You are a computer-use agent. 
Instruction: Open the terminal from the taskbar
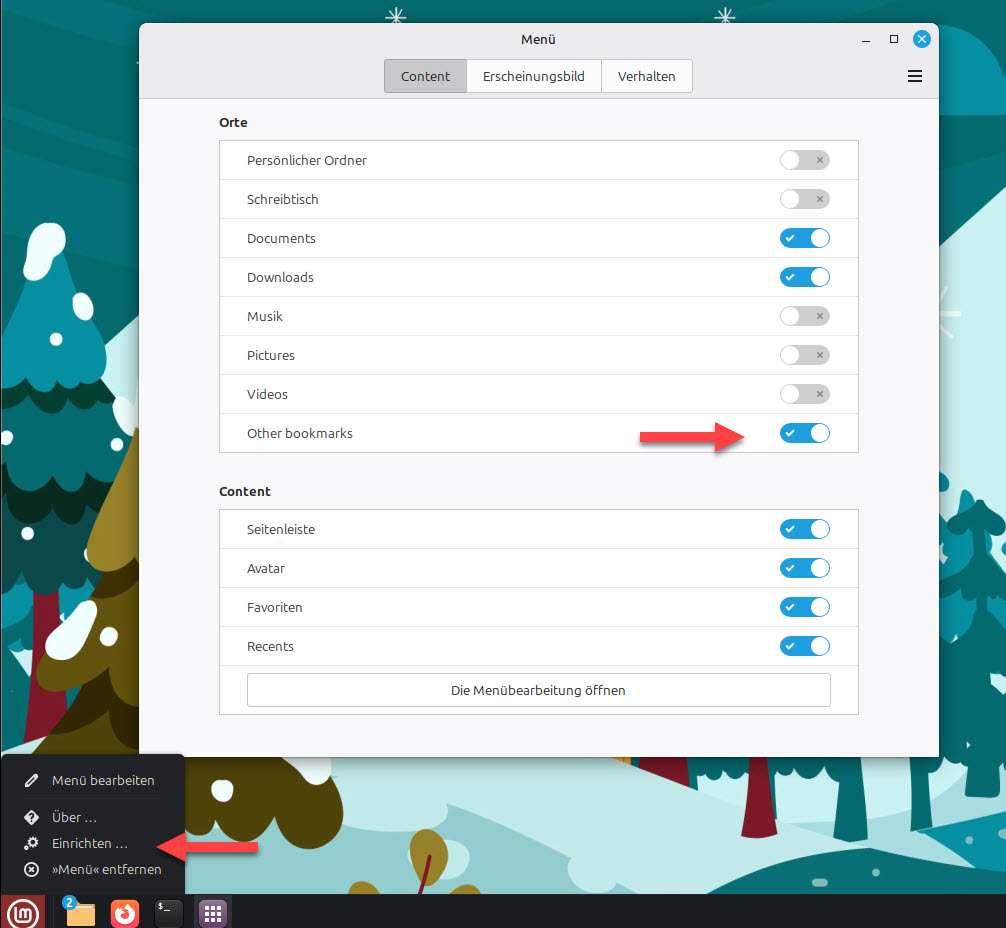pos(168,912)
